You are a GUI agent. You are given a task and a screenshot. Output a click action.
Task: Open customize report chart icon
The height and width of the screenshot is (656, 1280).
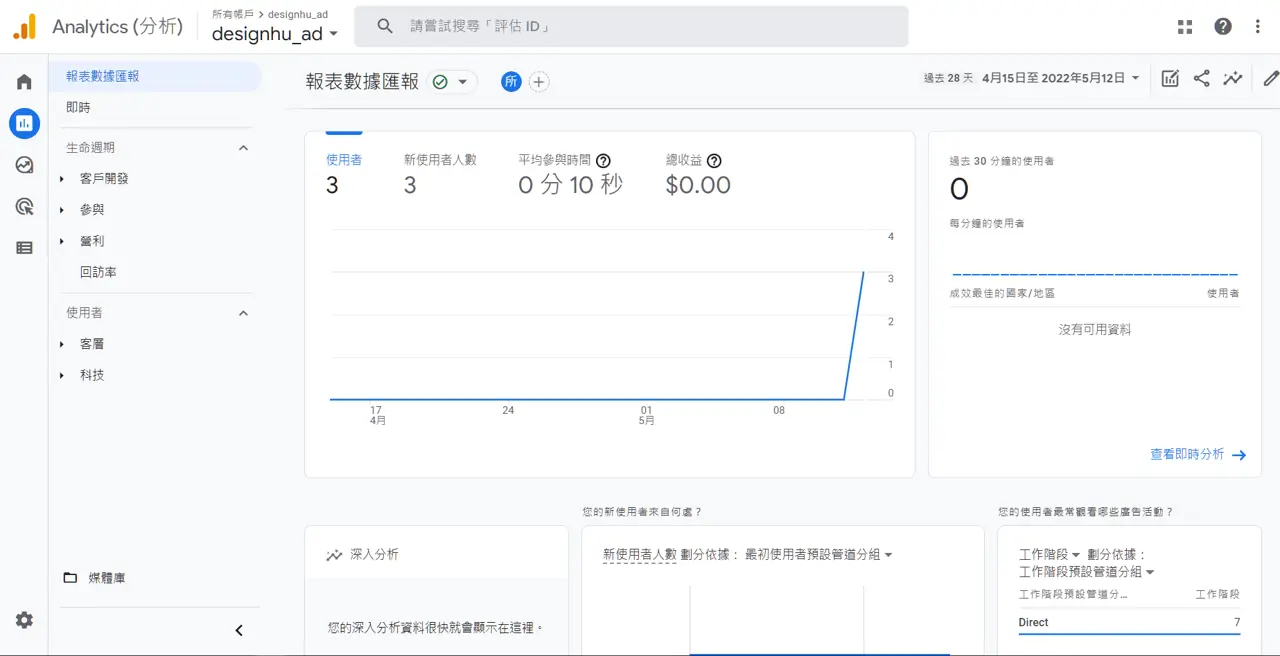[x=1170, y=78]
